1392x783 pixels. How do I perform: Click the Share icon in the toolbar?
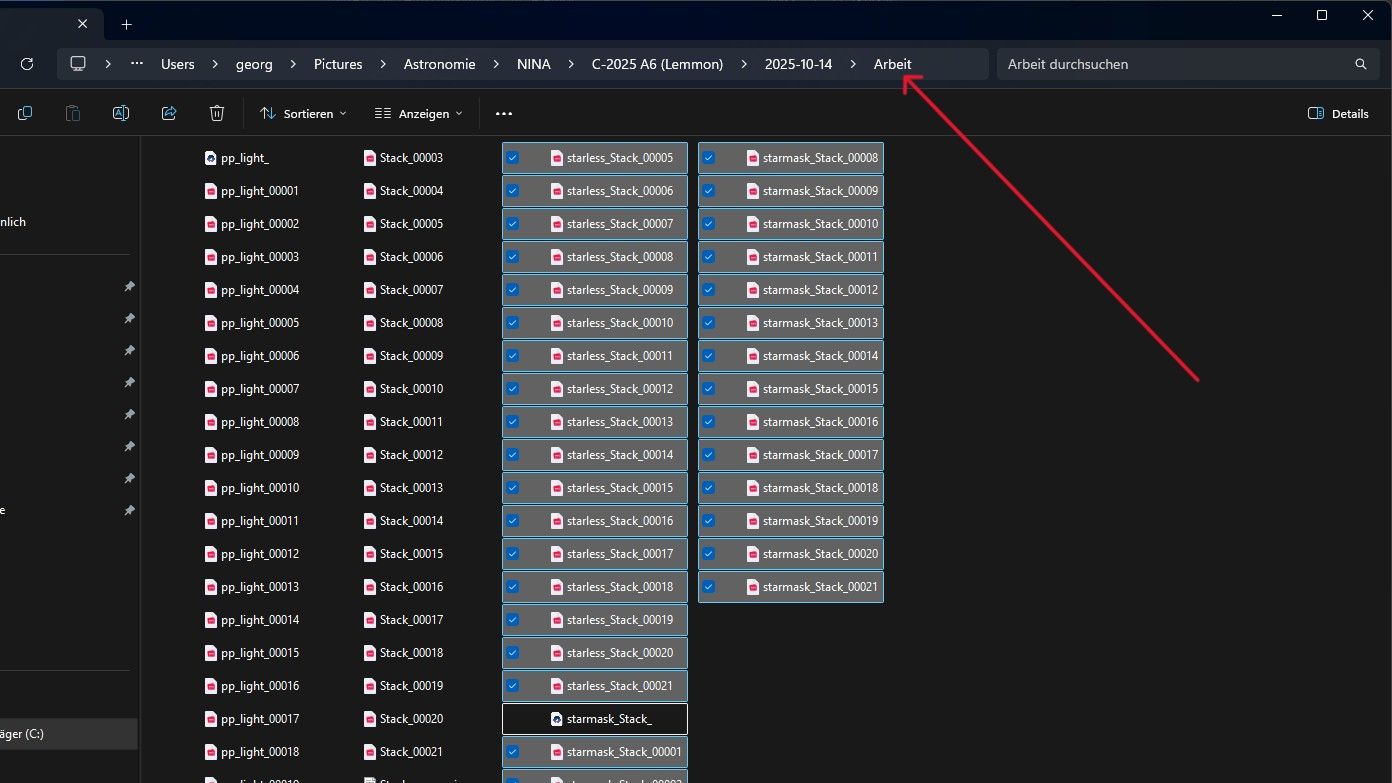pos(169,114)
